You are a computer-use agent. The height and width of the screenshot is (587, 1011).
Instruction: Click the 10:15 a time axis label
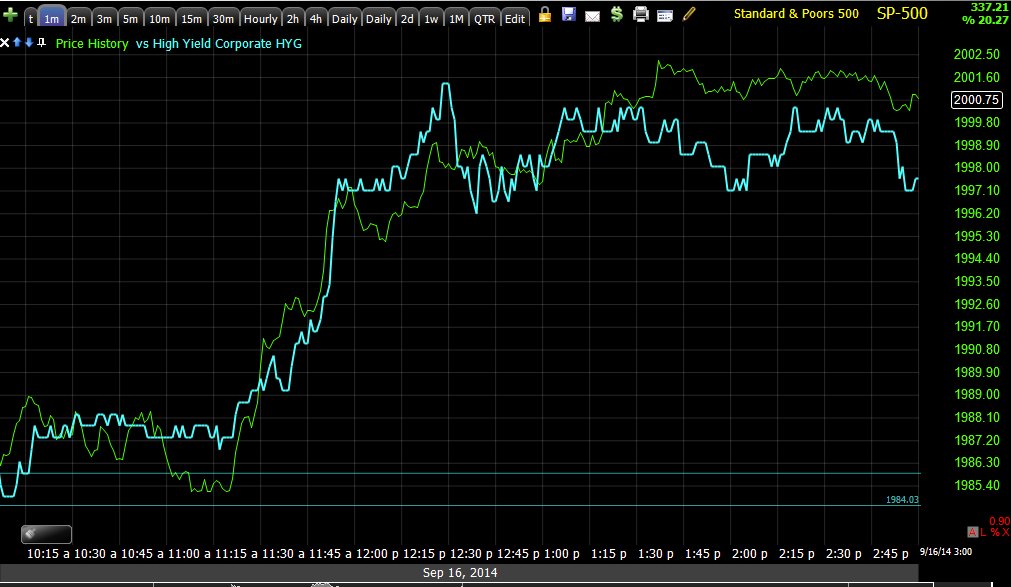tap(48, 553)
